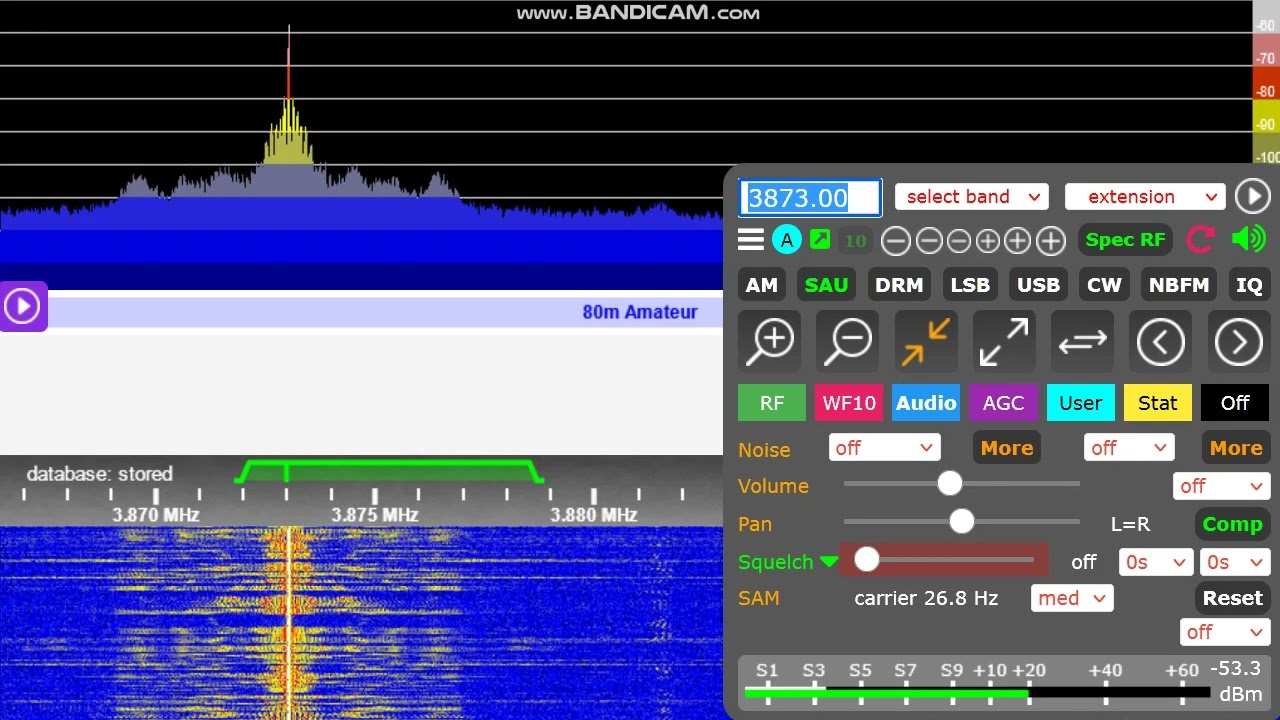This screenshot has height=720, width=1280.
Task: Click the green 10 step button
Action: pos(855,240)
